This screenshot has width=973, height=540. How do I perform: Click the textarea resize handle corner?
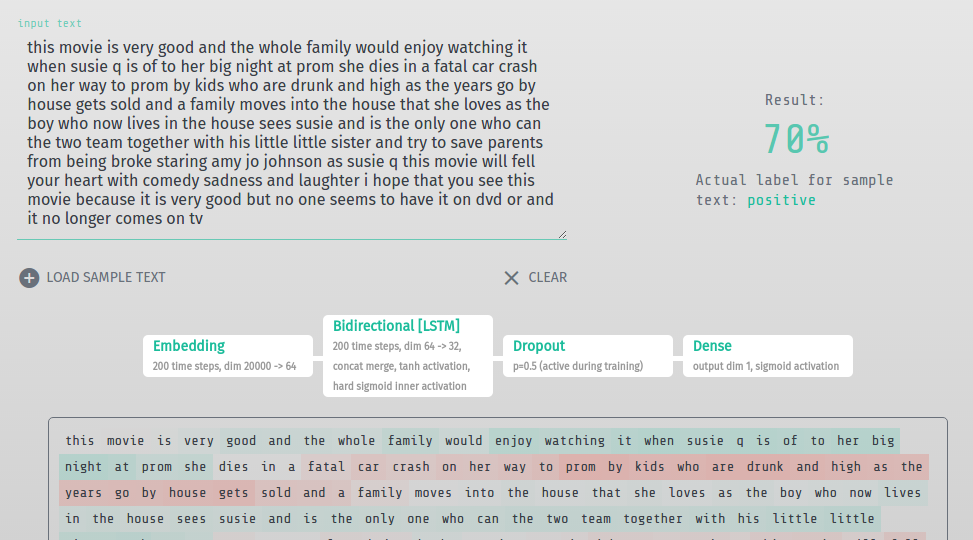562,235
